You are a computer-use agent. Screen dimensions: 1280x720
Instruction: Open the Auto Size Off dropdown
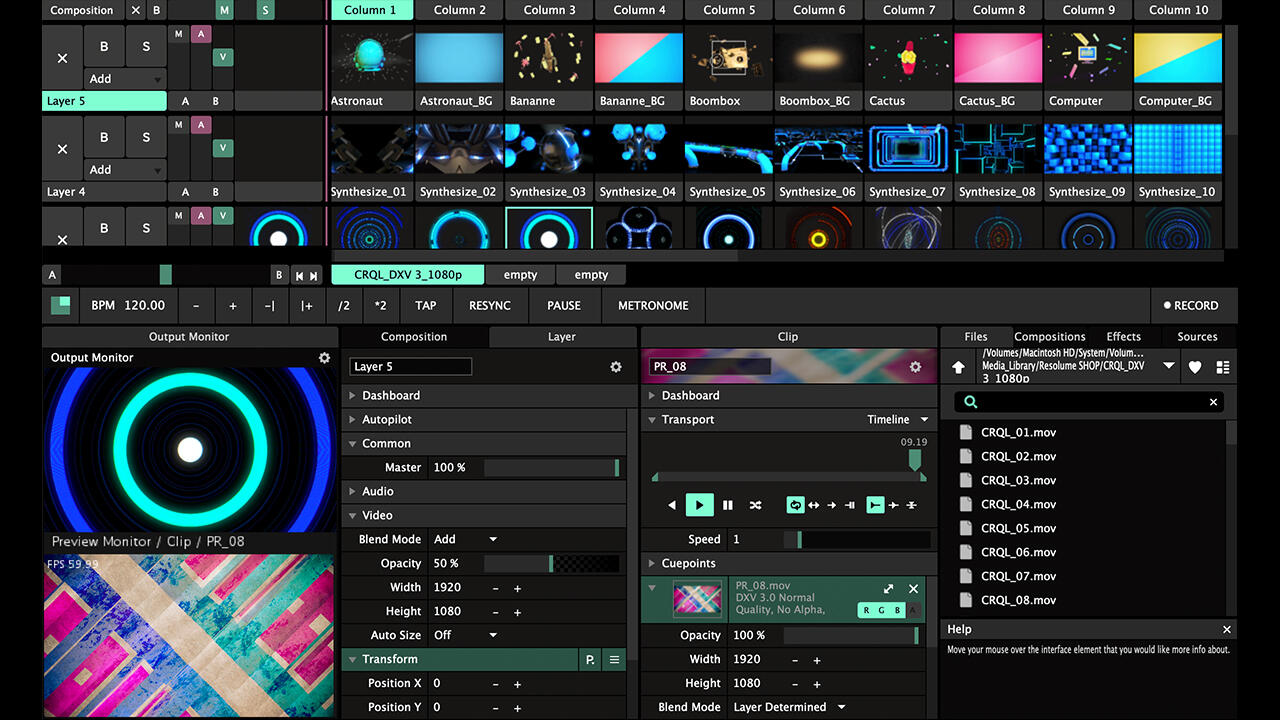pos(465,635)
